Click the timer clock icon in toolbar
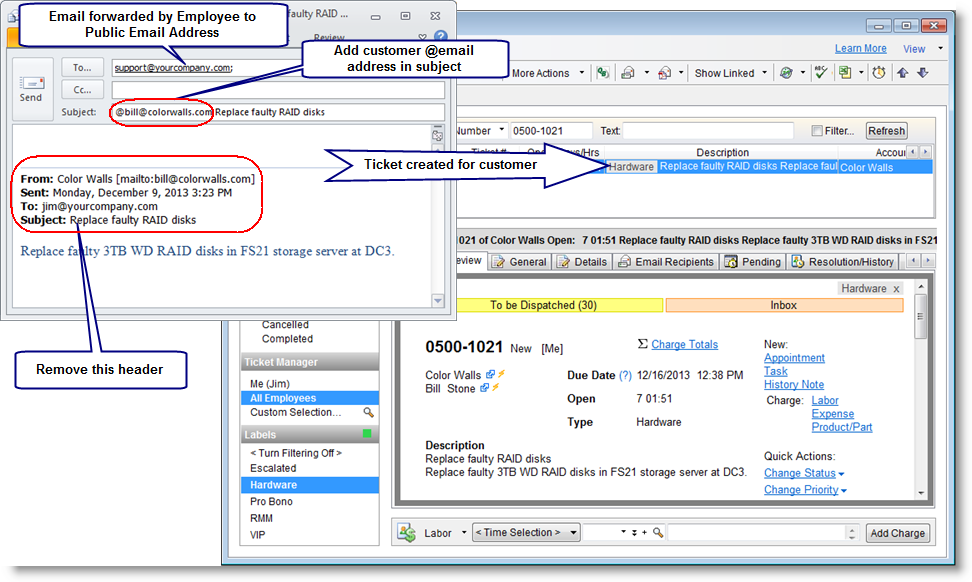The image size is (972, 582). pyautogui.click(x=878, y=73)
